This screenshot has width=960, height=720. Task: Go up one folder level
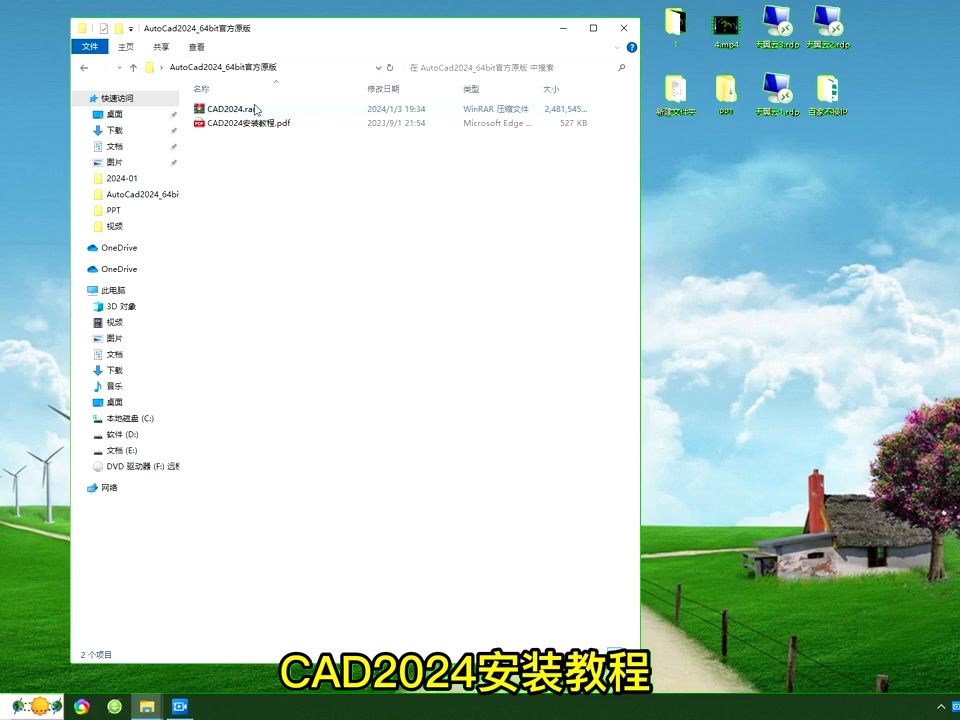133,67
